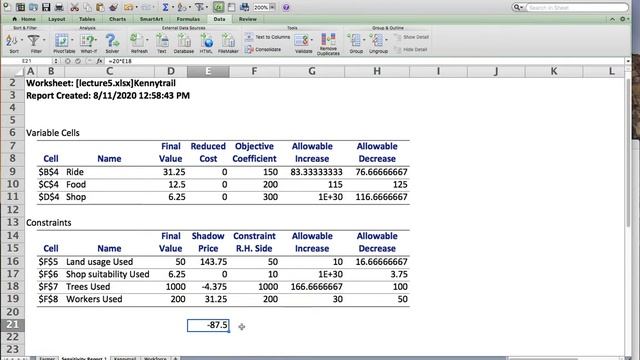The width and height of the screenshot is (640, 360).
Task: Switch to the Formulas ribbon tab
Action: click(x=188, y=19)
